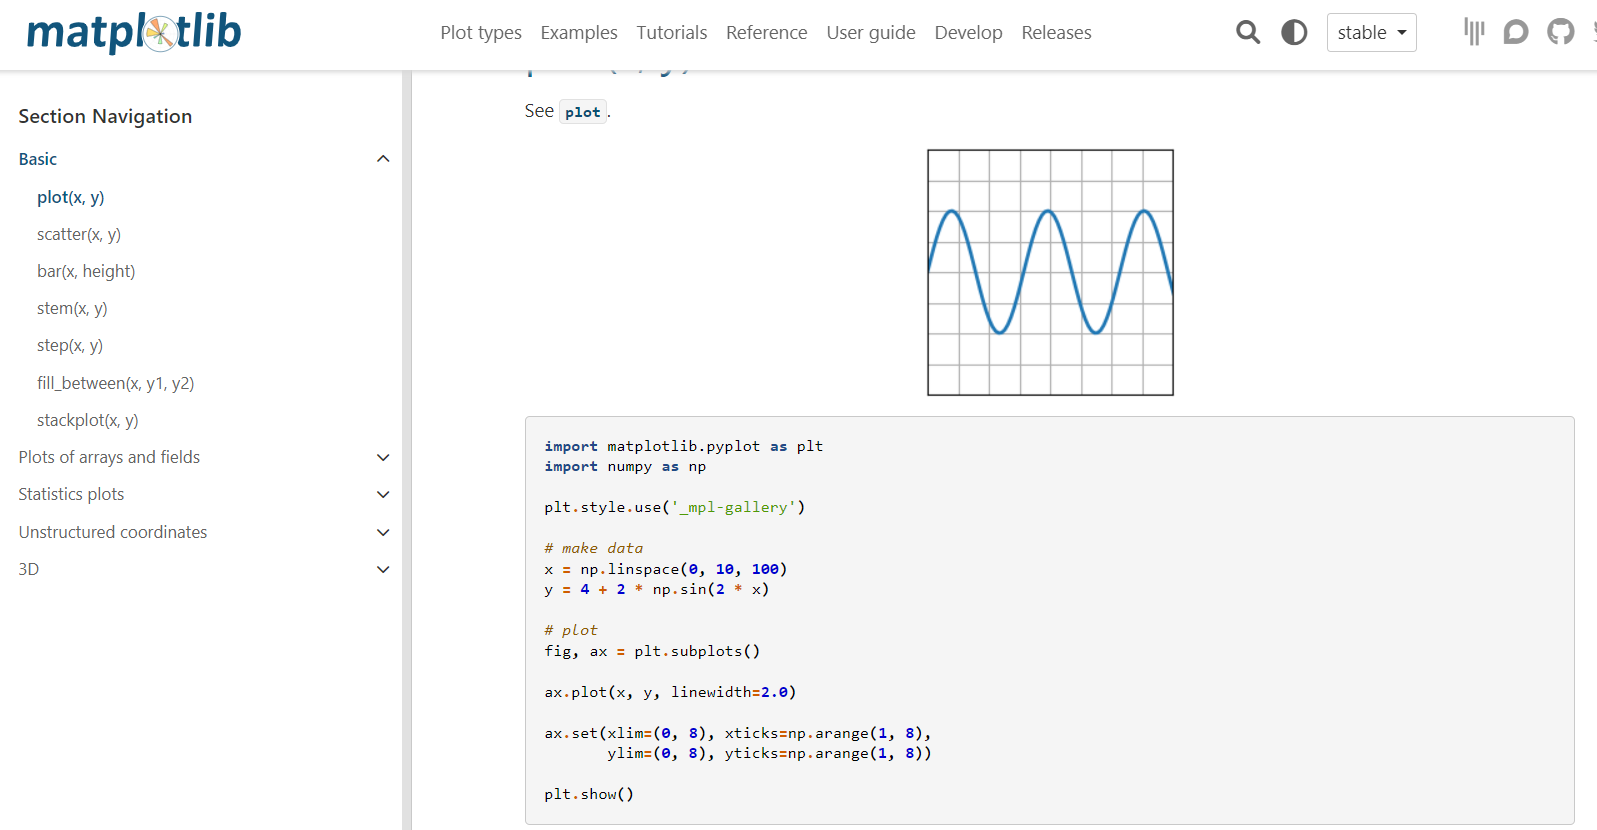This screenshot has width=1597, height=830.
Task: Expand the 3D section chevron
Action: (383, 569)
